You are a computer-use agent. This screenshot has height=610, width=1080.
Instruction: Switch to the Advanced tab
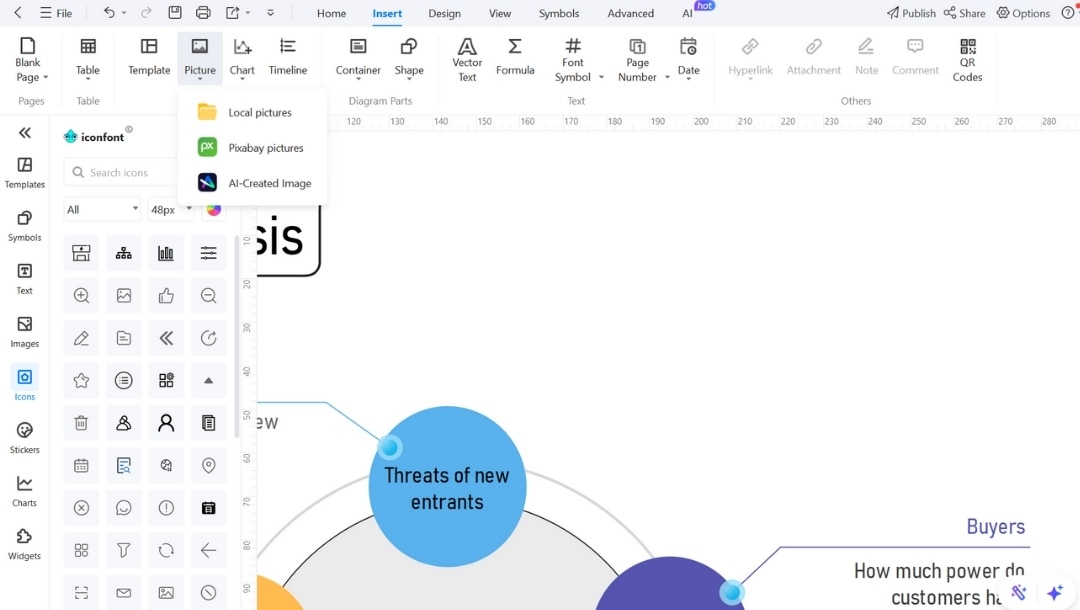[x=630, y=13]
